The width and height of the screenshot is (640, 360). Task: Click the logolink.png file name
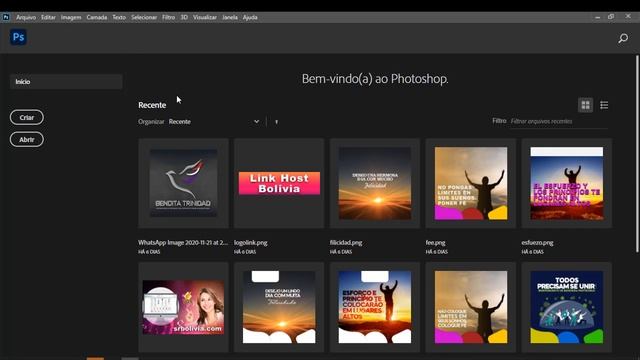[251, 242]
